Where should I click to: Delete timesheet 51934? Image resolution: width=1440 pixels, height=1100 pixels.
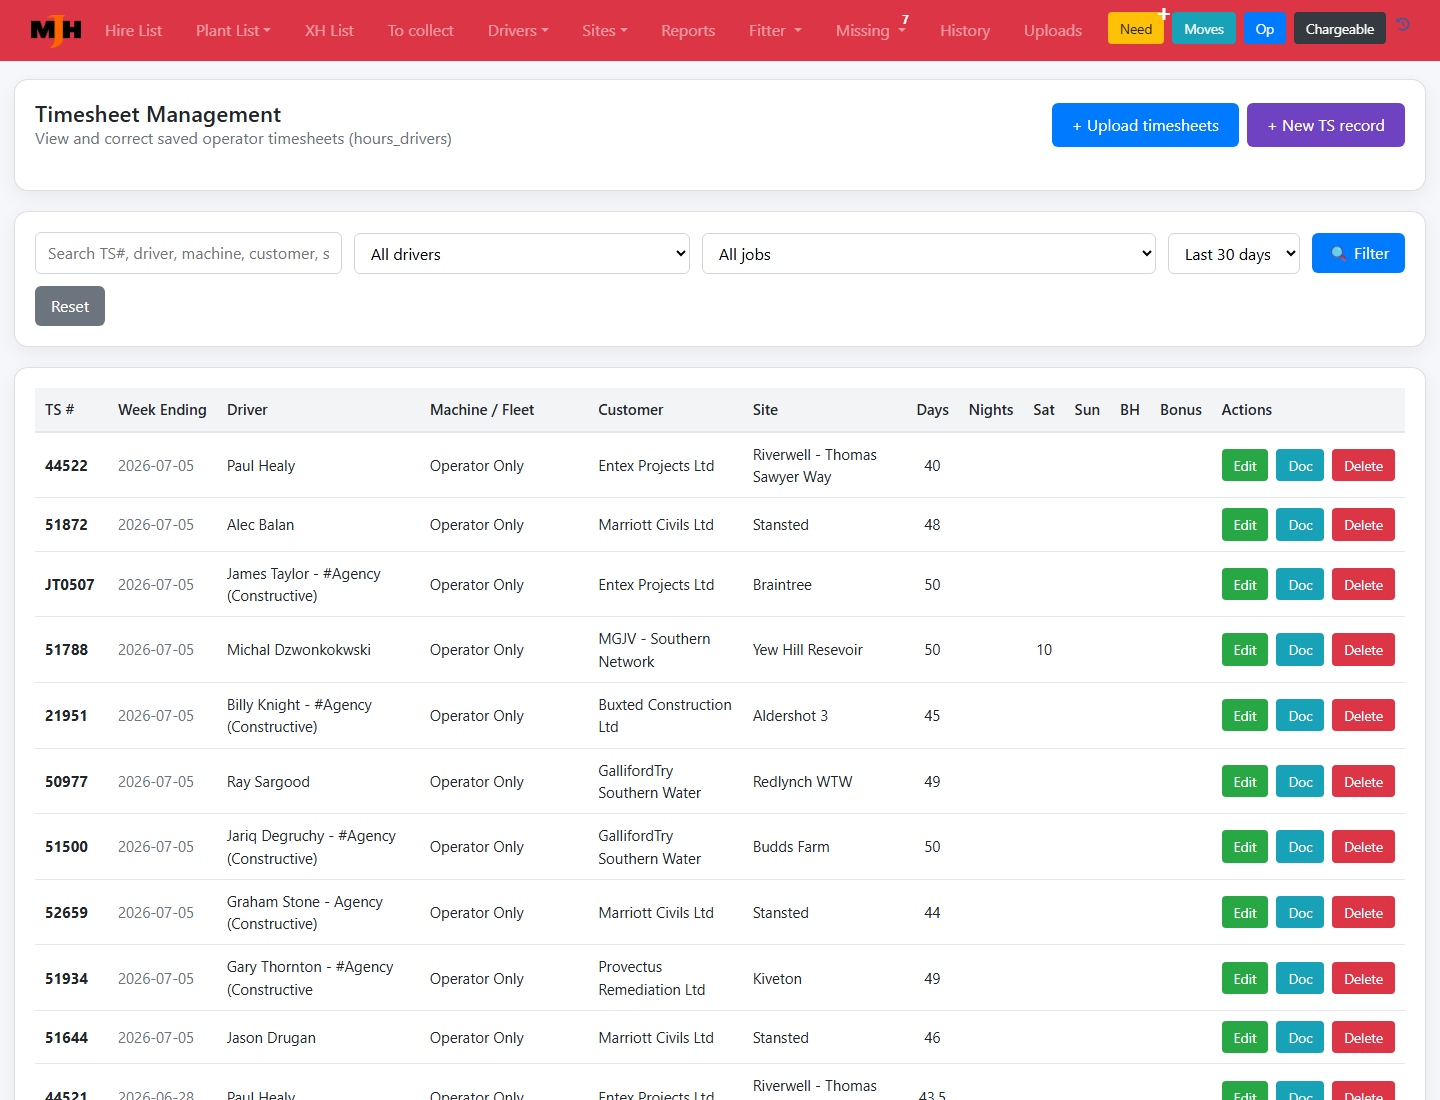click(x=1363, y=979)
